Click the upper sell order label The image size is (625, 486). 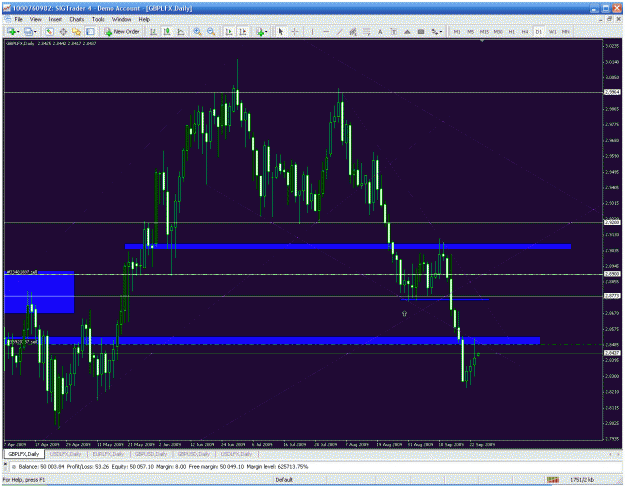pyautogui.click(x=22, y=272)
